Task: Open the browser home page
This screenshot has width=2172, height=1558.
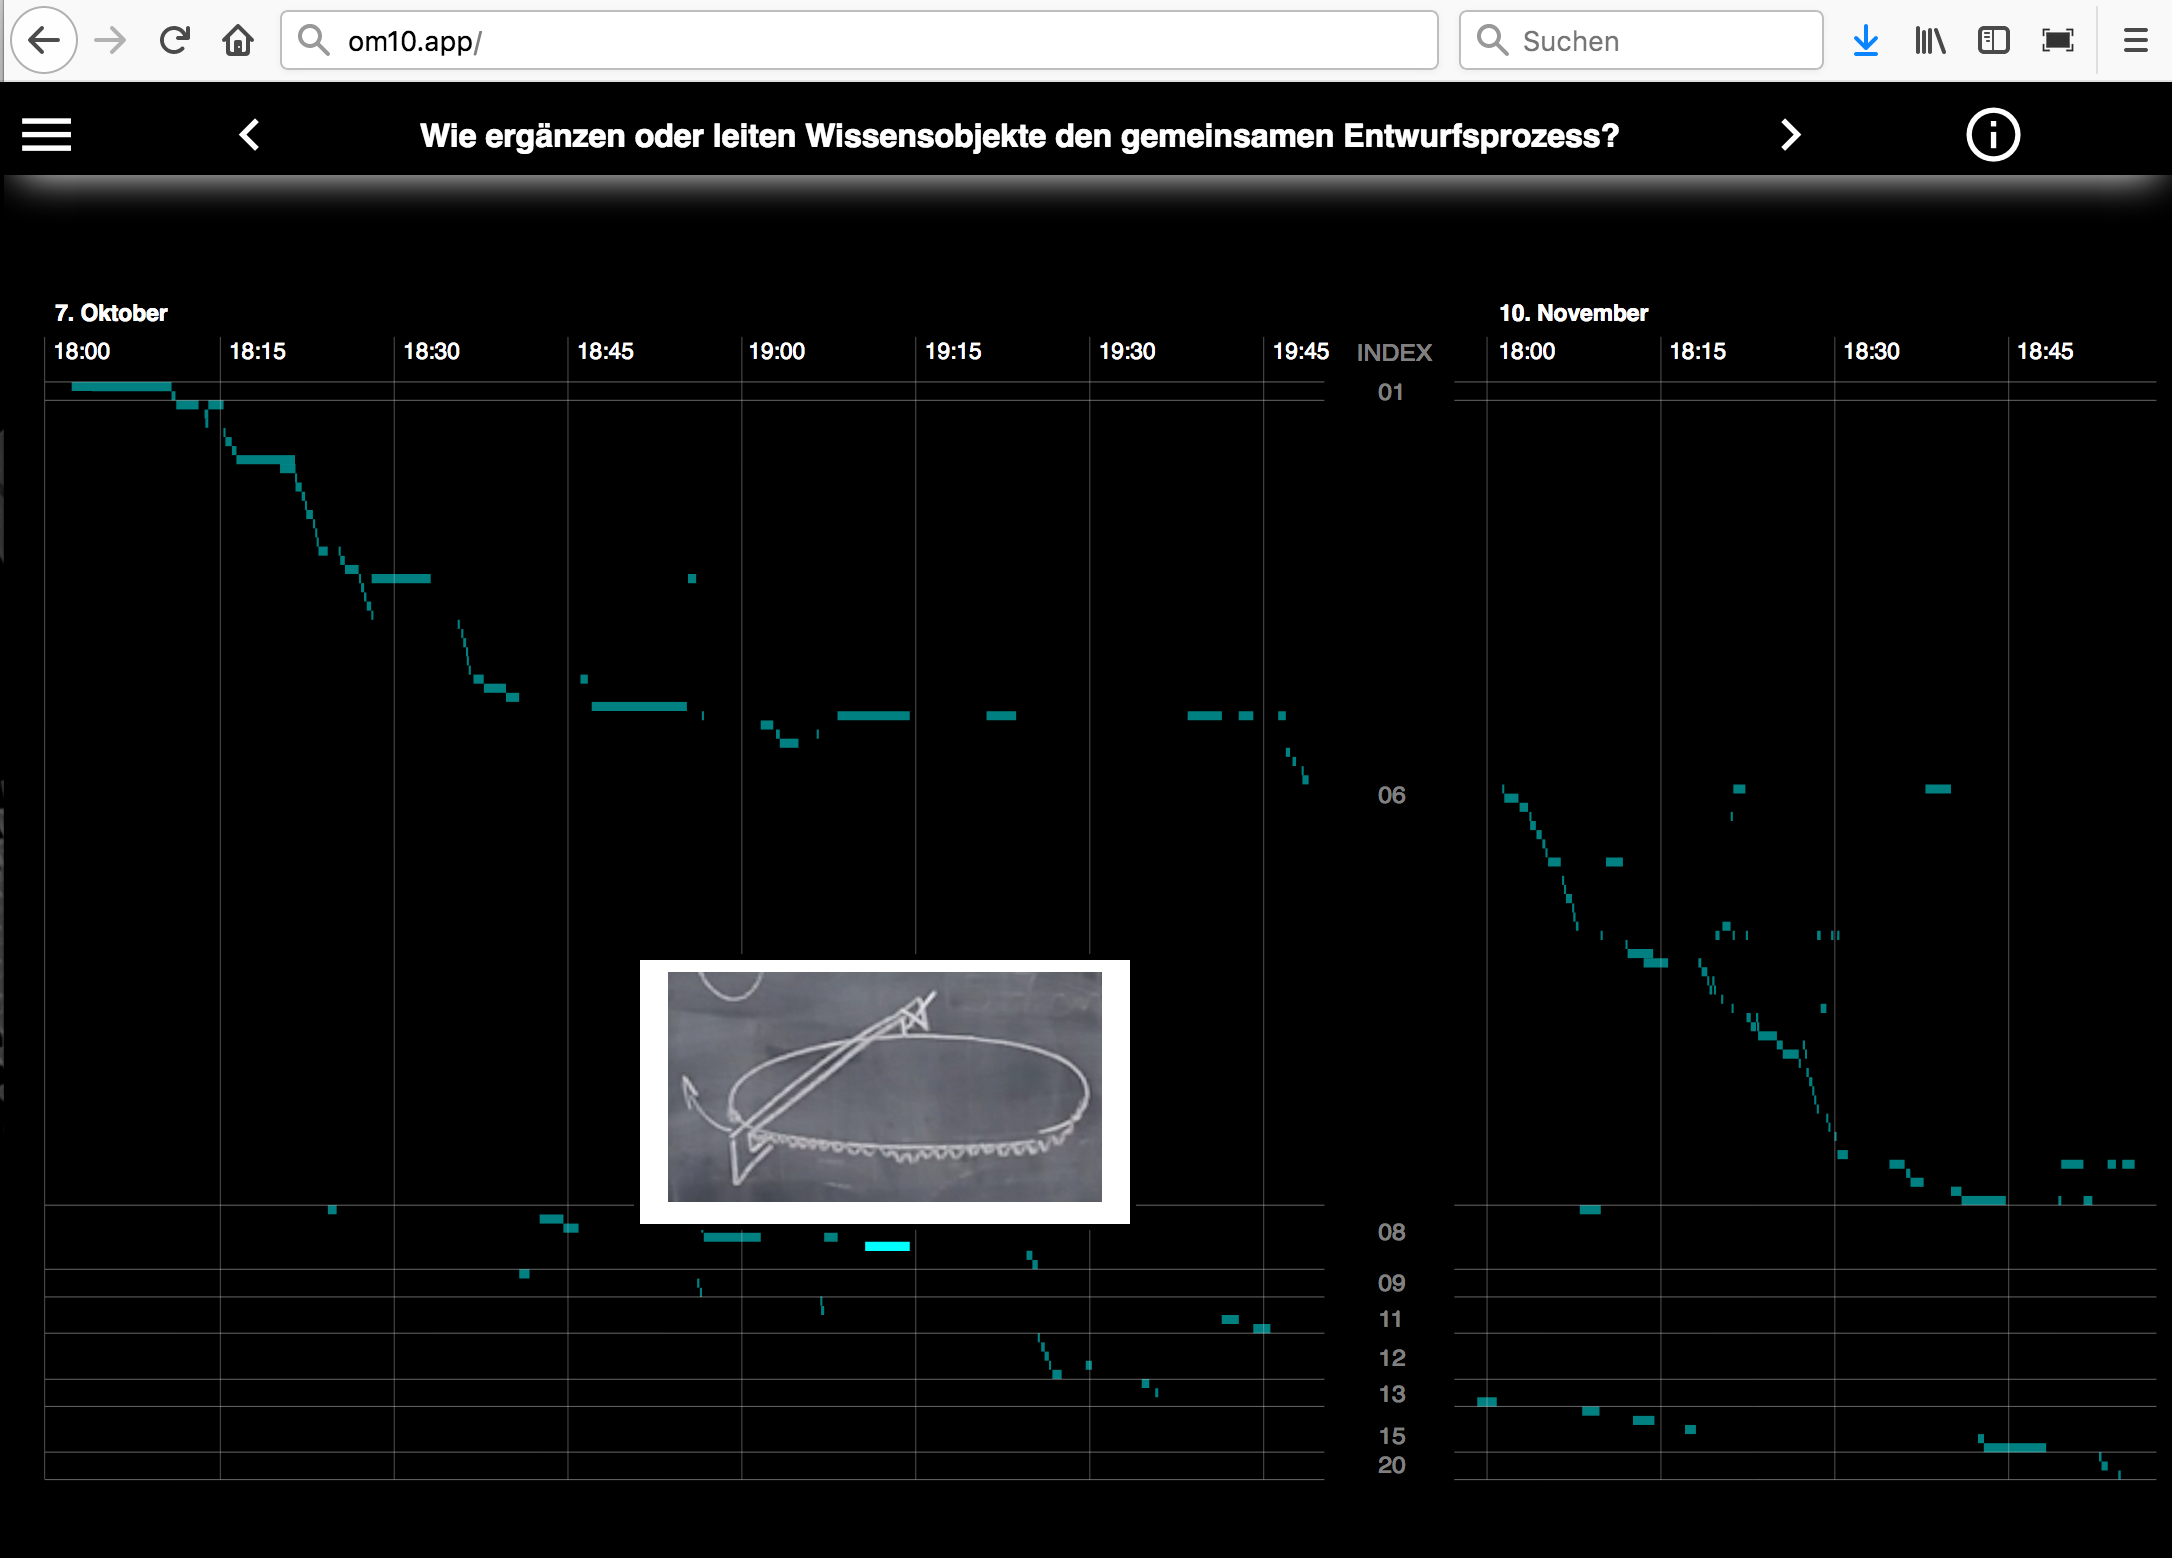Action: coord(238,40)
